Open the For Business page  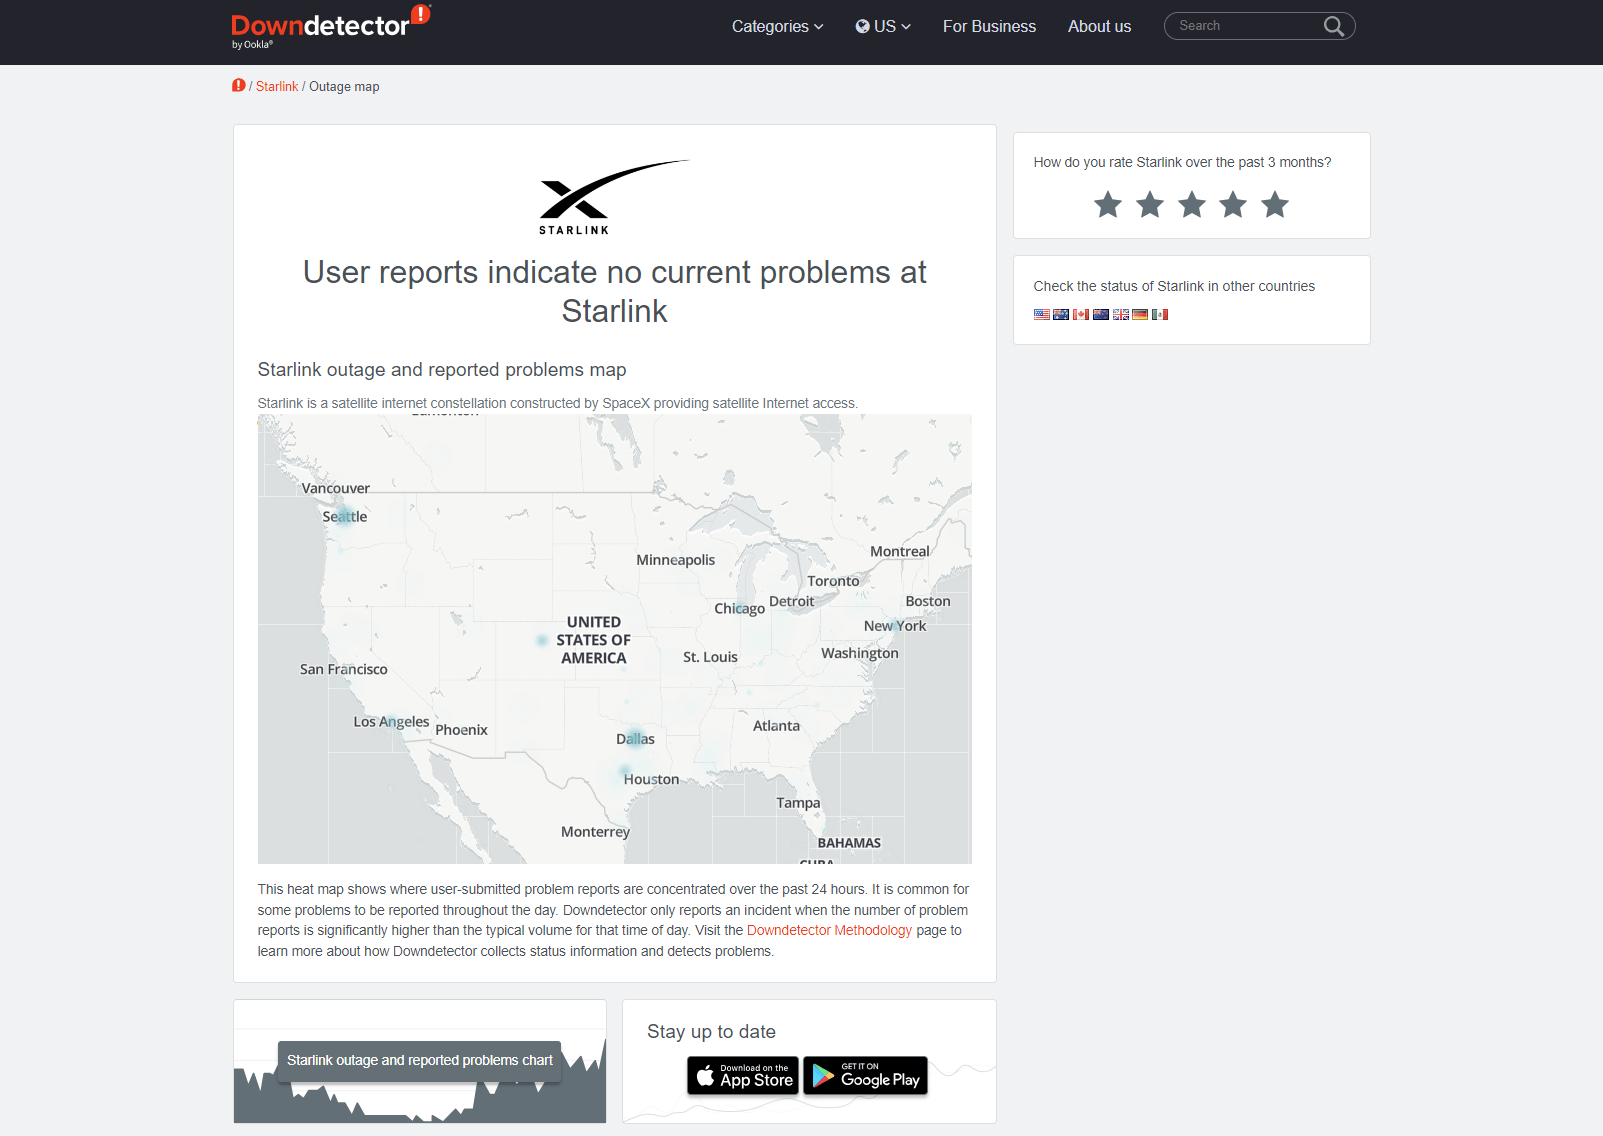(989, 26)
